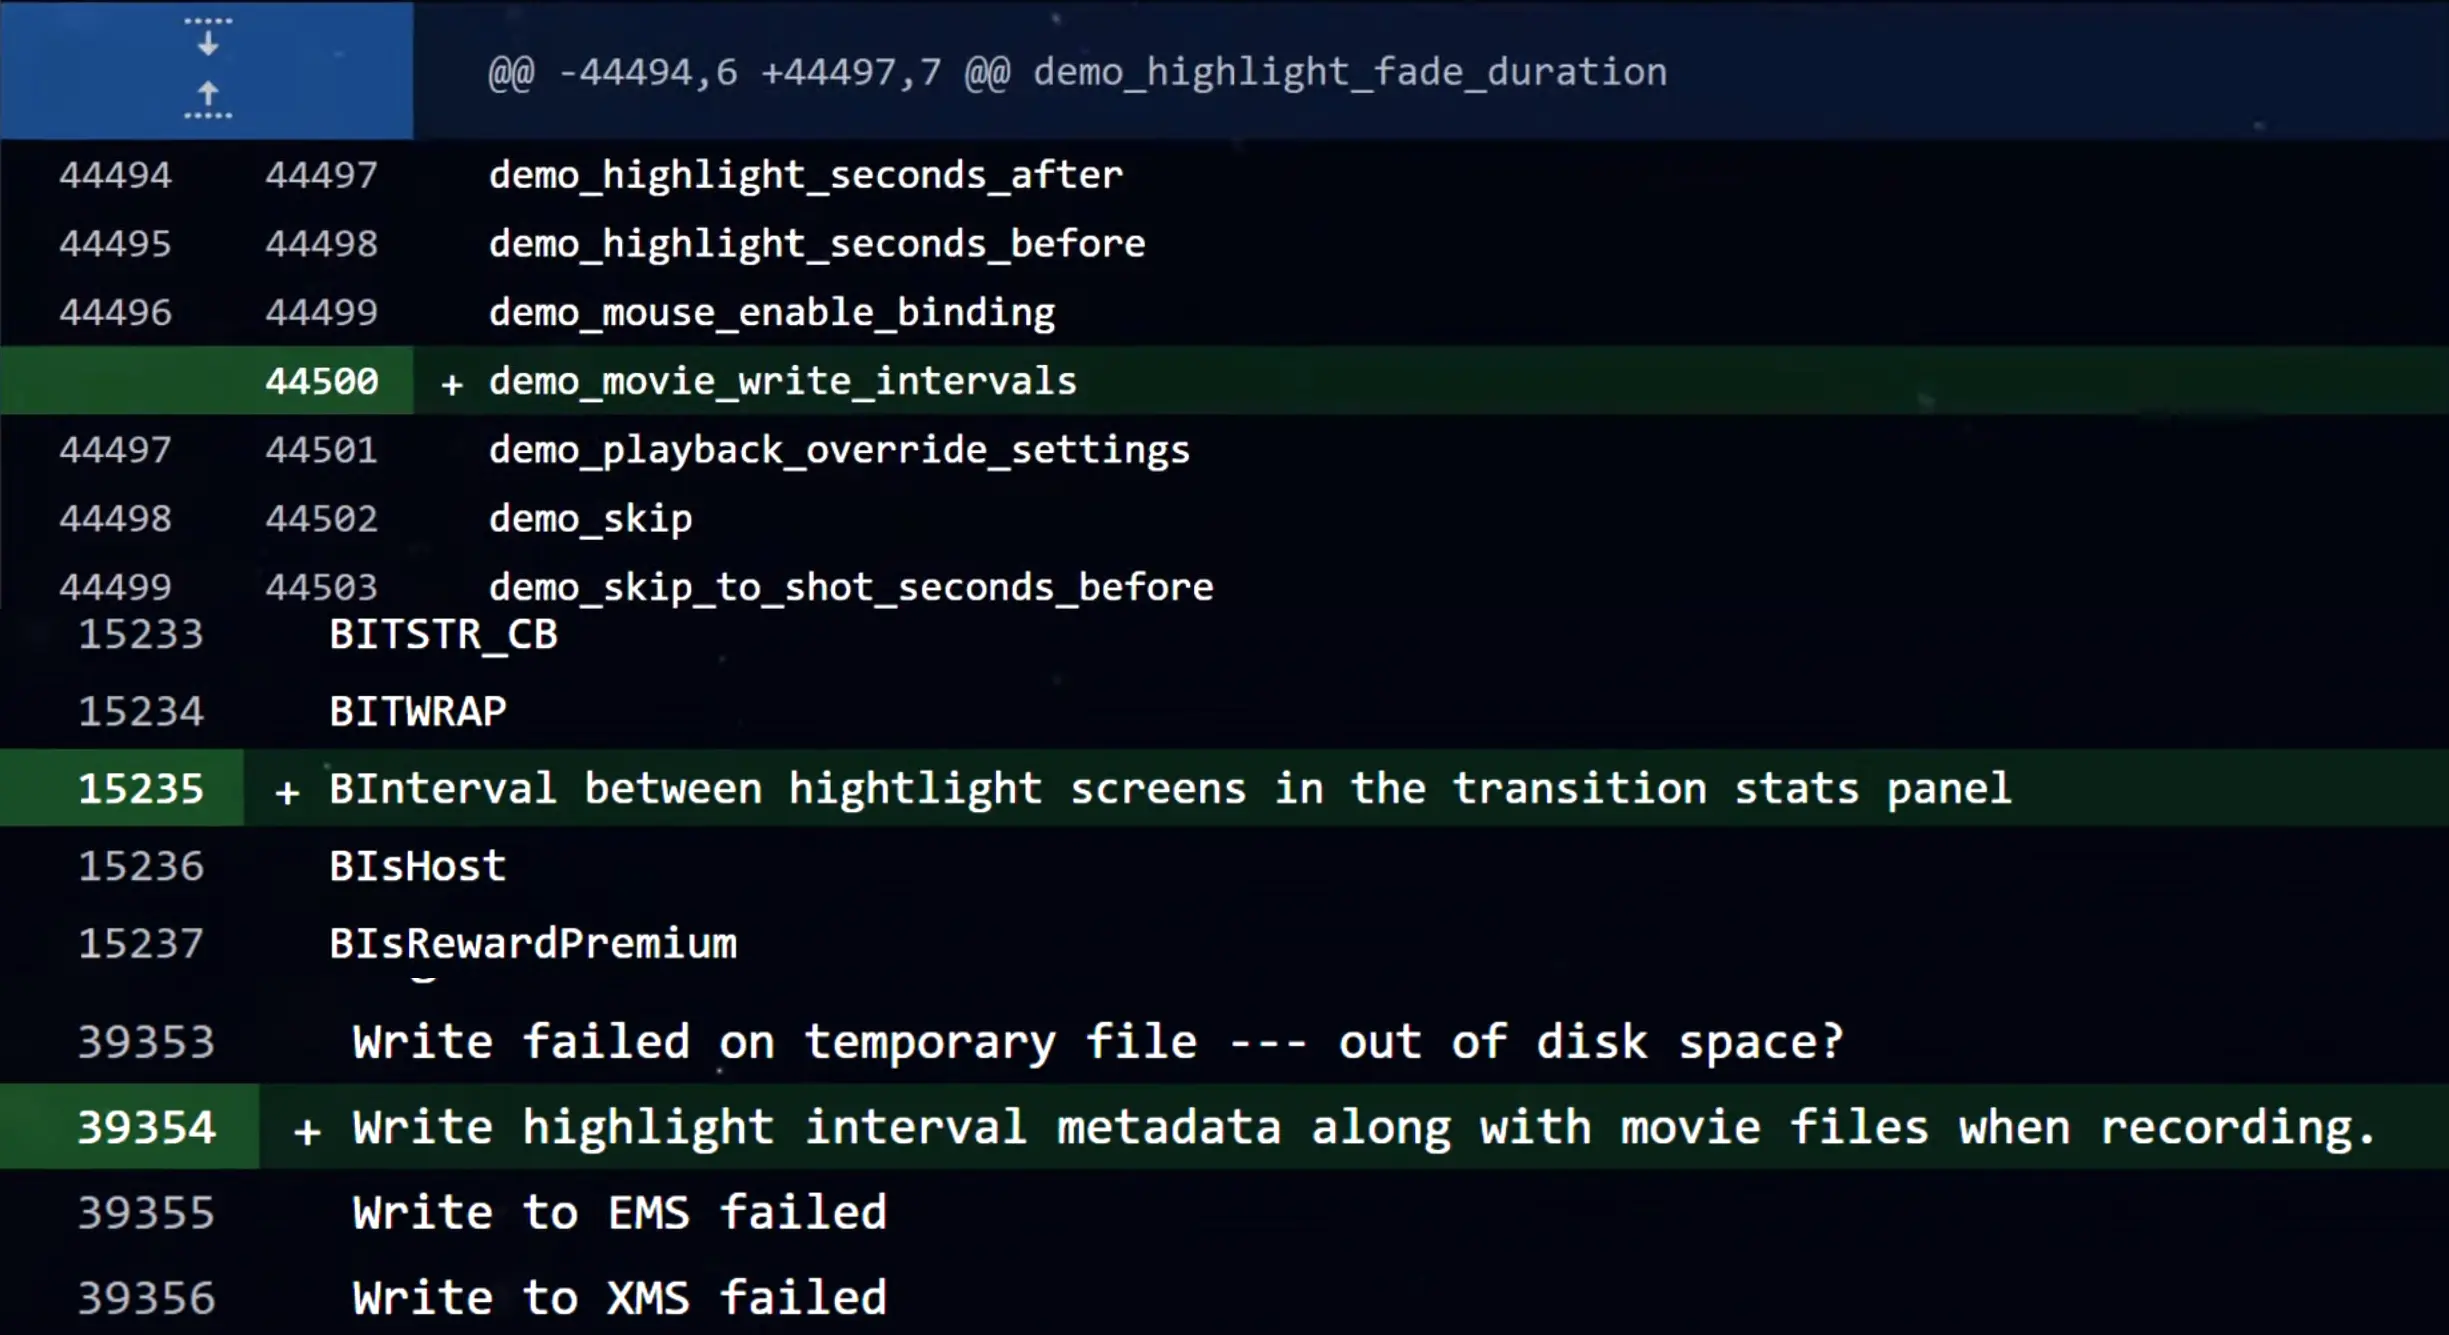2449x1335 pixels.
Task: Click plus marker on Write highlight interval line
Action: [307, 1130]
